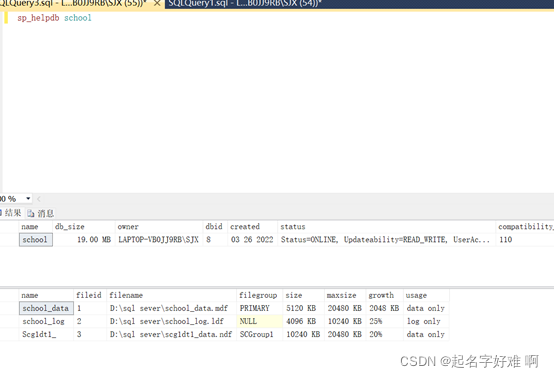Click the word school in the query
Image resolution: width=554 pixels, height=378 pixels.
(78, 18)
